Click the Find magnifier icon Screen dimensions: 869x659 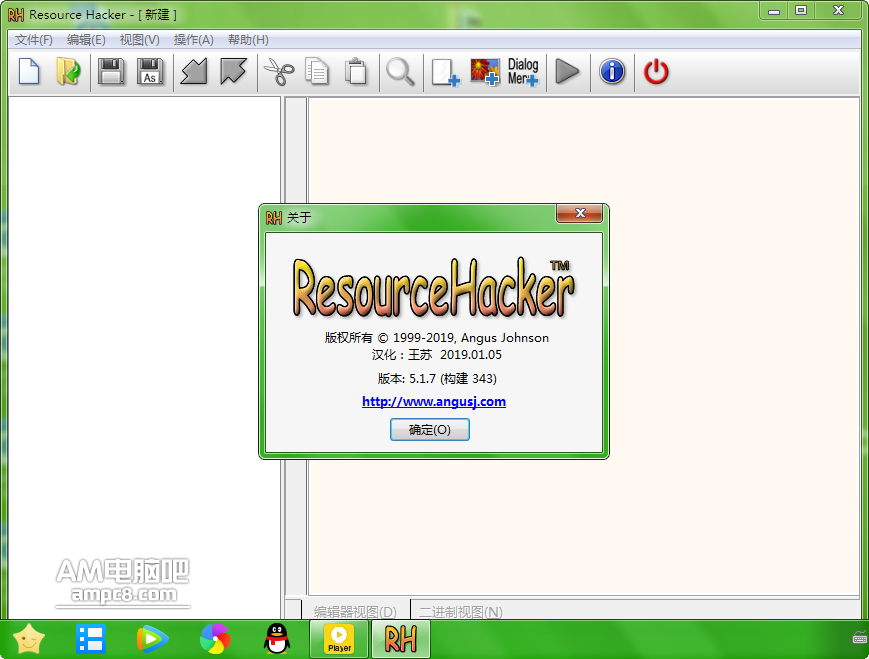[400, 71]
